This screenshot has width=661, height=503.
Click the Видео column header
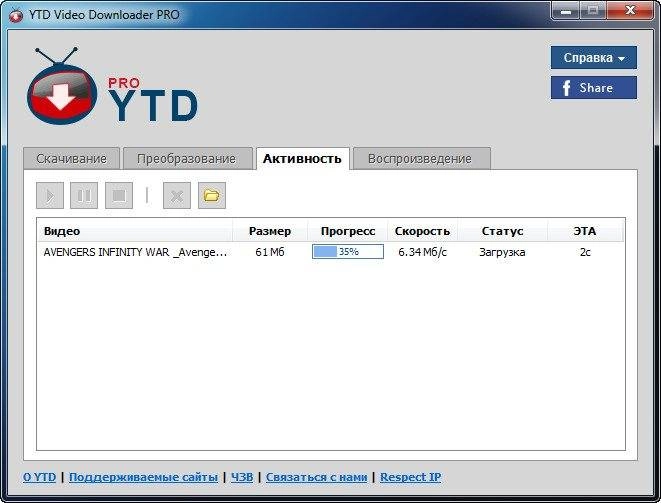[135, 231]
